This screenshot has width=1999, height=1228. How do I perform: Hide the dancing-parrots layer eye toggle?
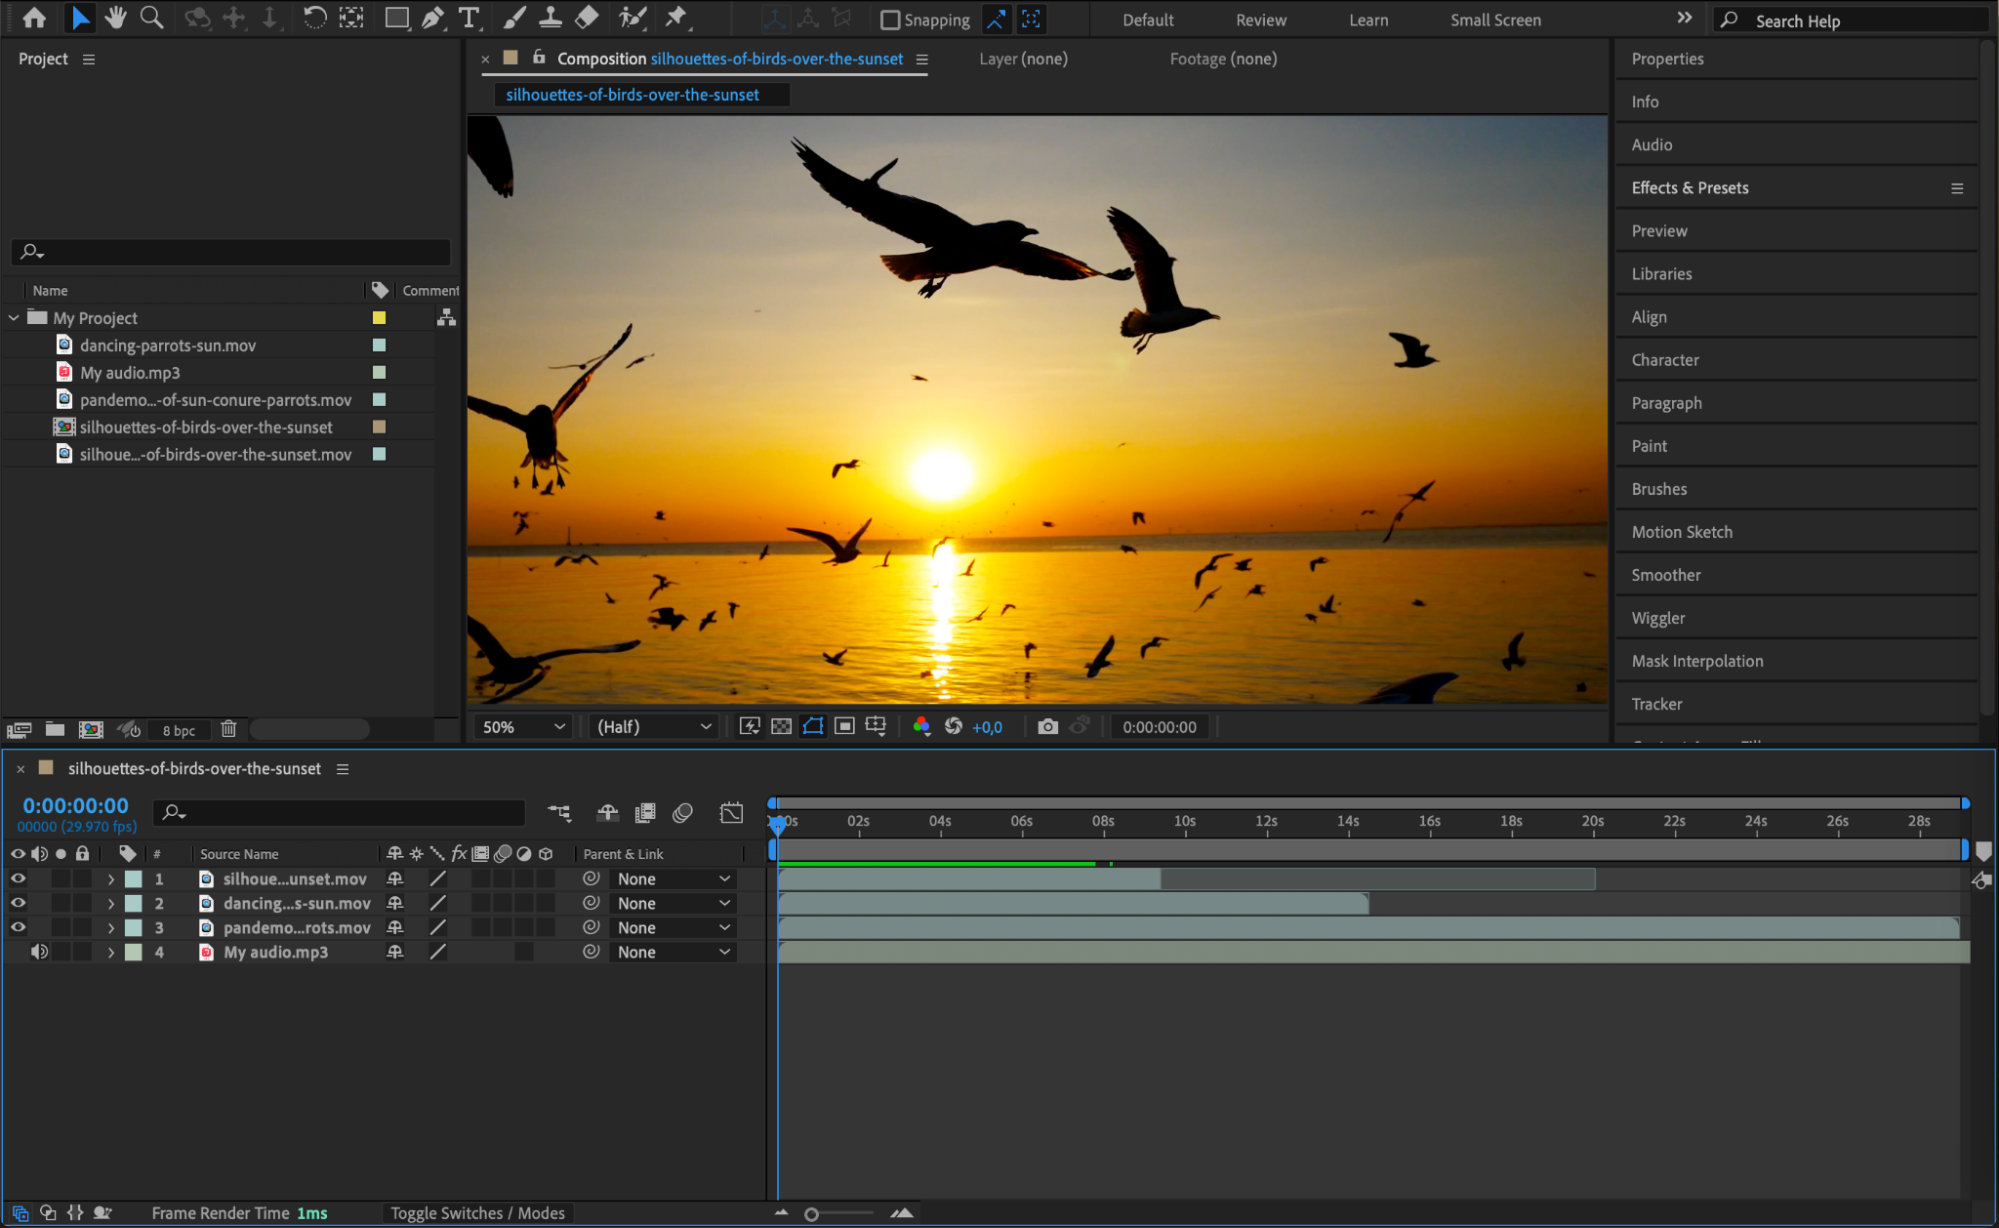coord(18,903)
